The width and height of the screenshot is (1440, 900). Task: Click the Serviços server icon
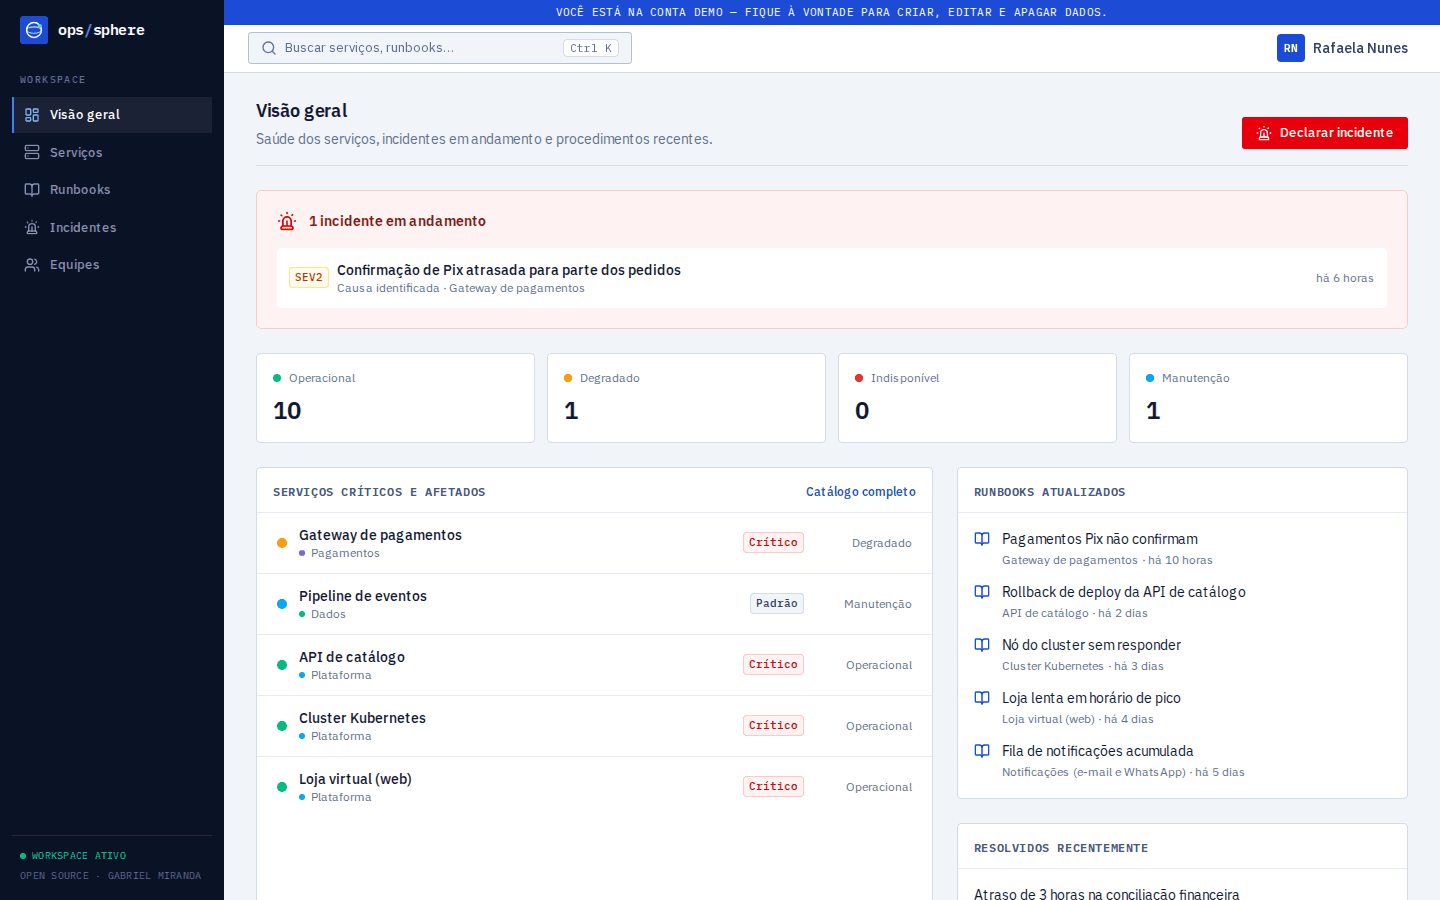32,152
